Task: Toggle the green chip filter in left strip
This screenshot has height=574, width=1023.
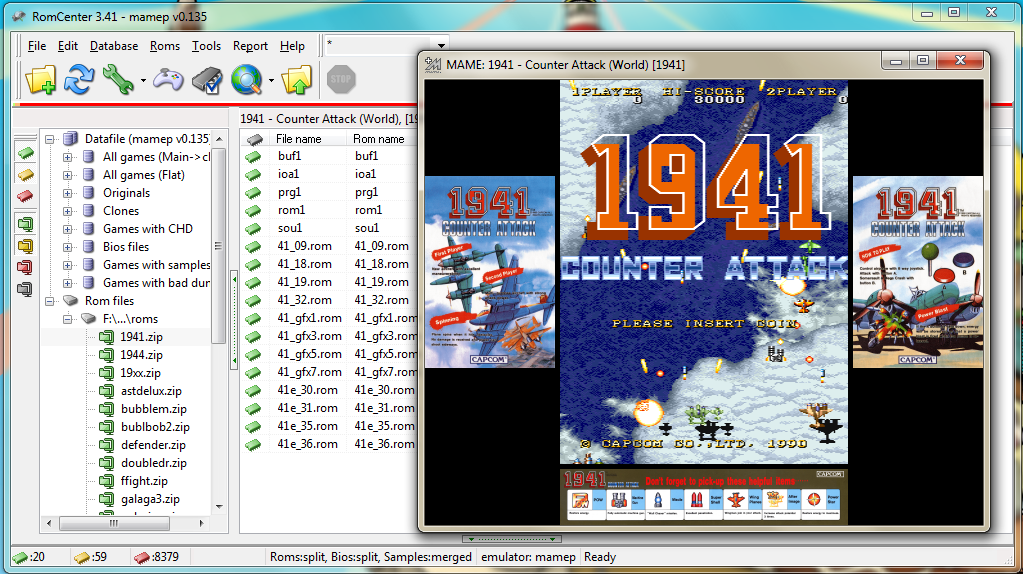Action: tap(25, 152)
